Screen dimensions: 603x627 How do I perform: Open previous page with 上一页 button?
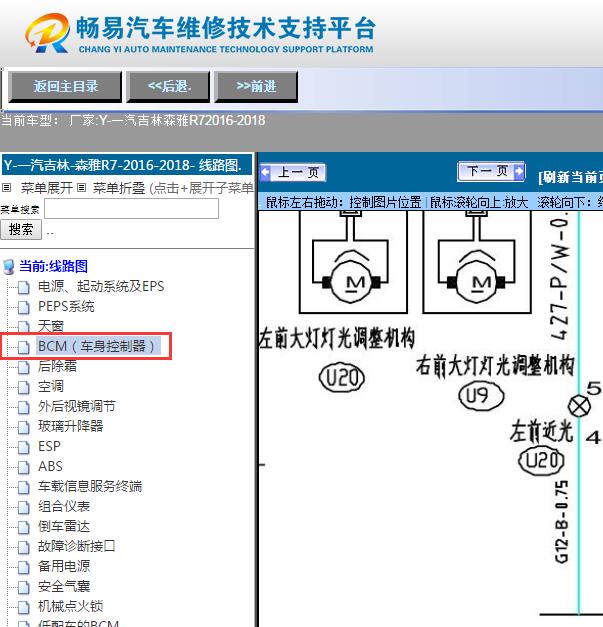tap(293, 173)
